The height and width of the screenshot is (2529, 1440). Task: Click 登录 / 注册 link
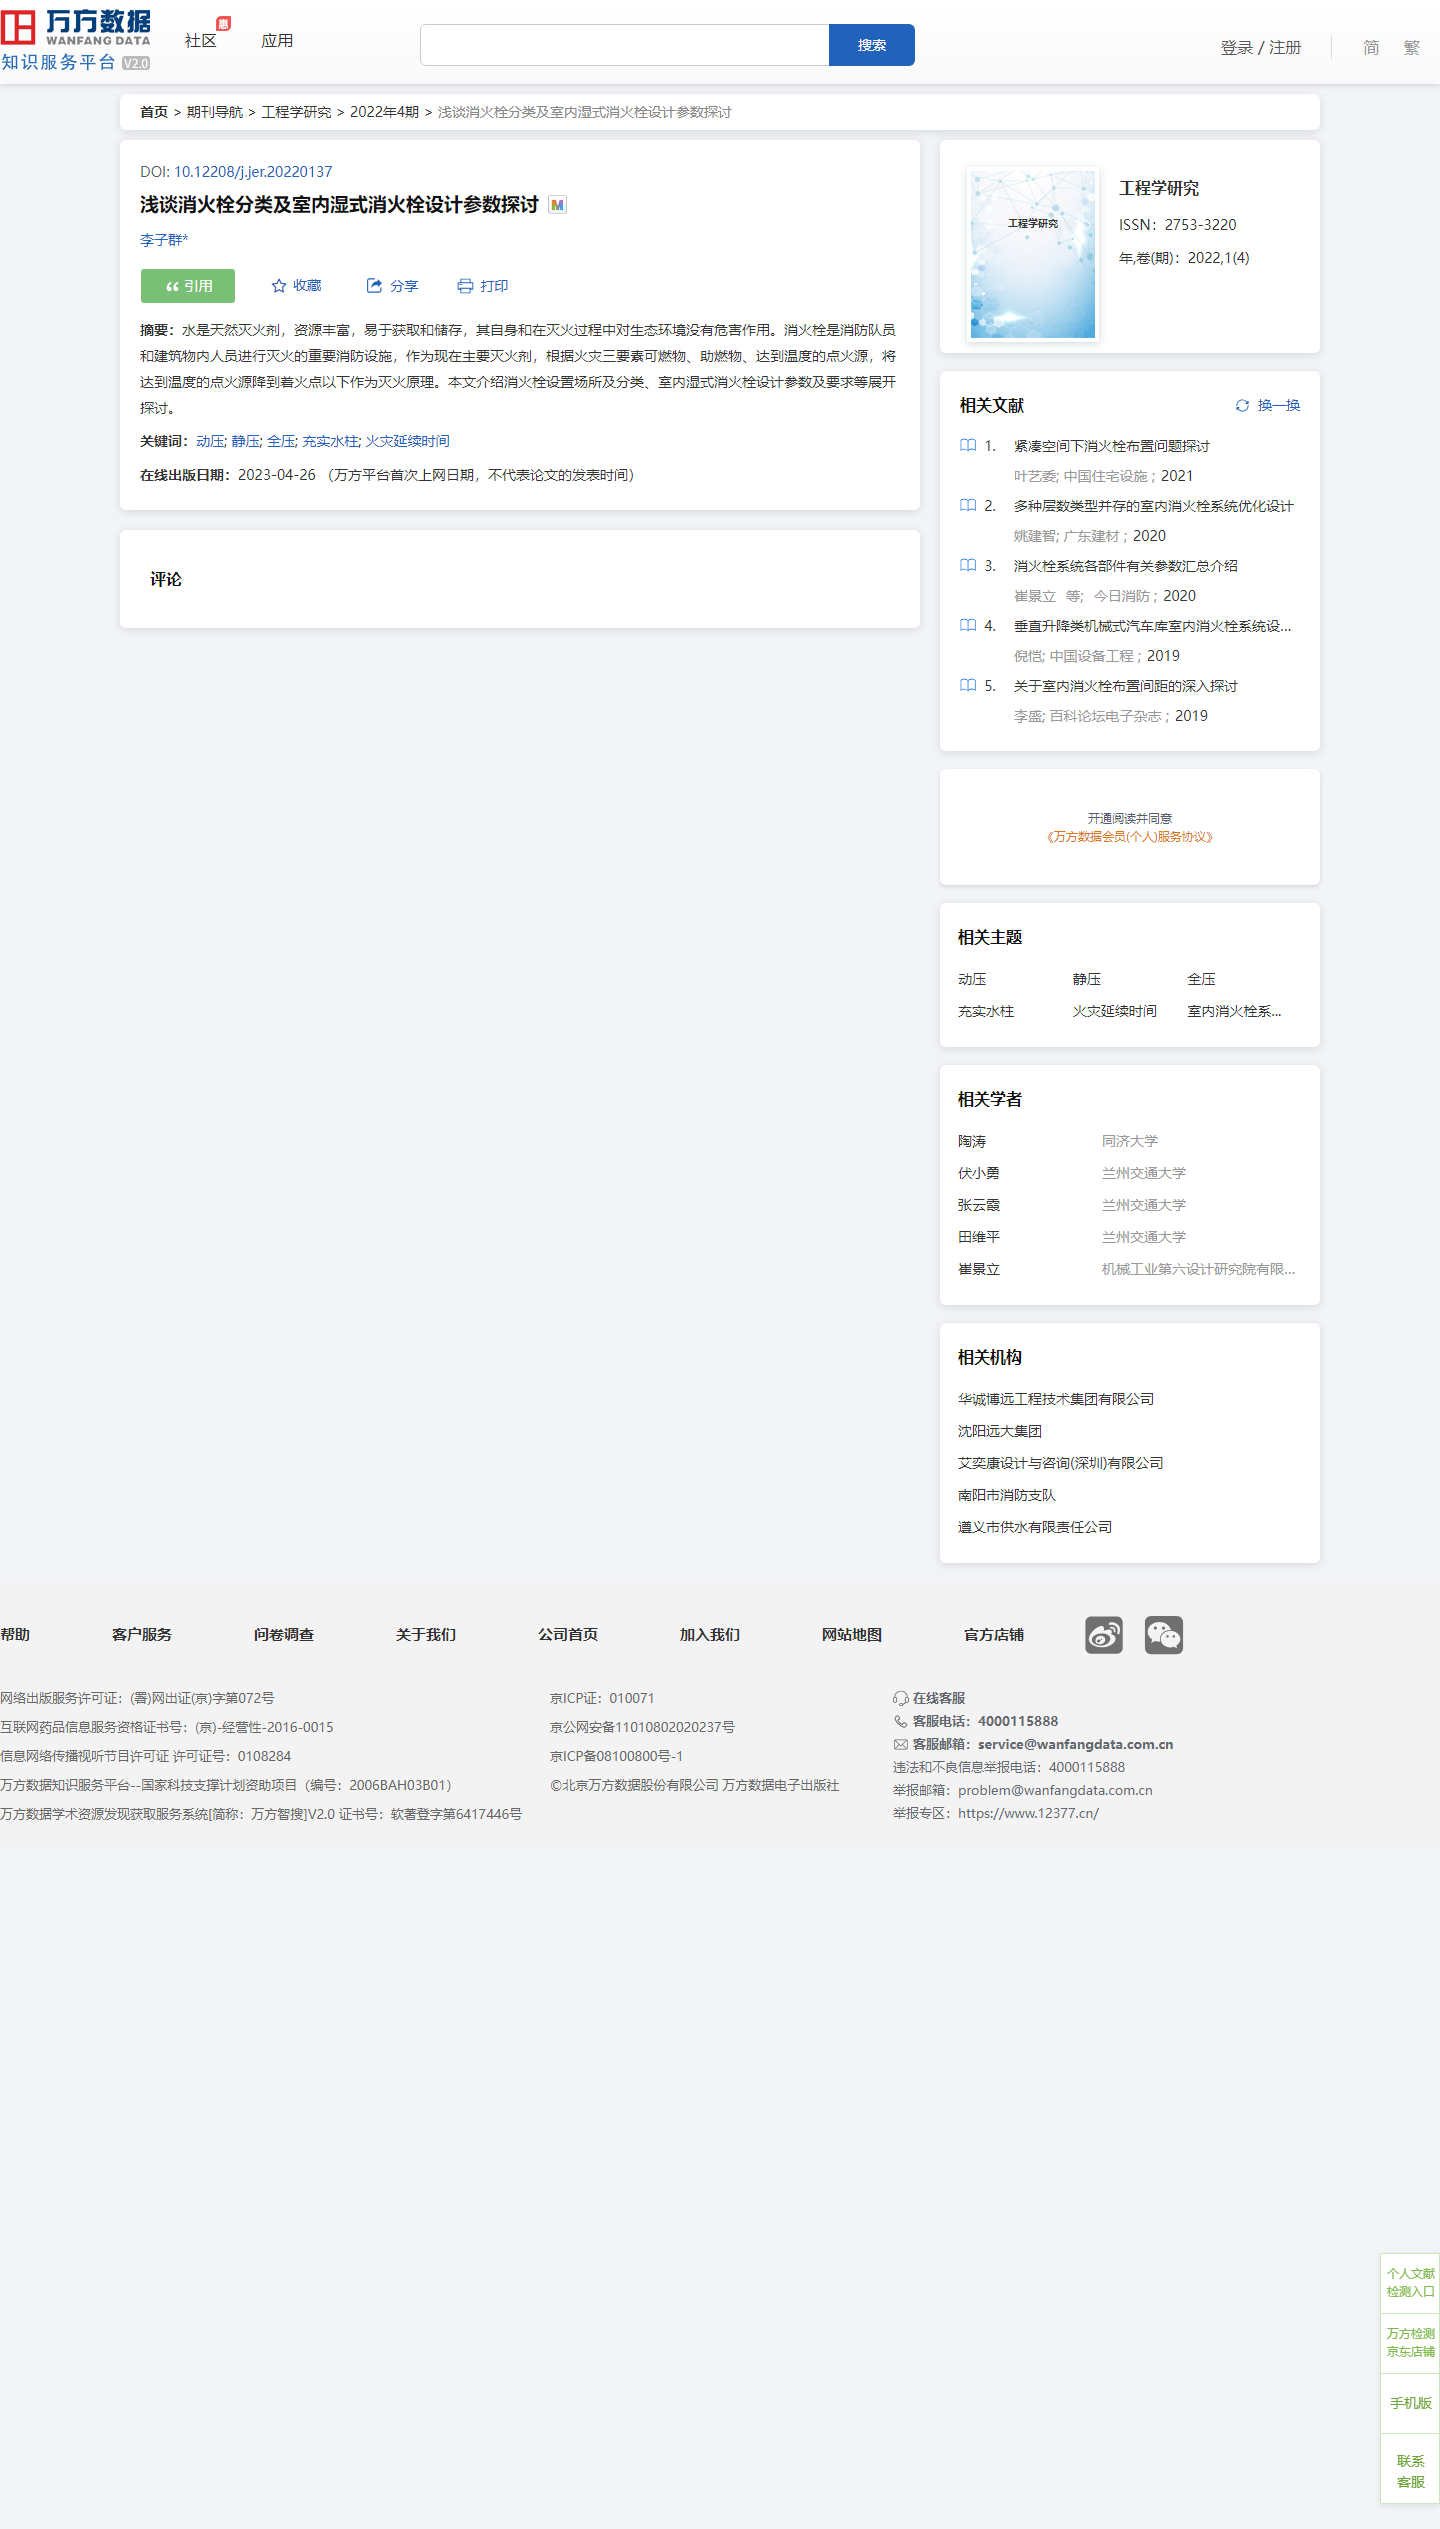click(1261, 48)
